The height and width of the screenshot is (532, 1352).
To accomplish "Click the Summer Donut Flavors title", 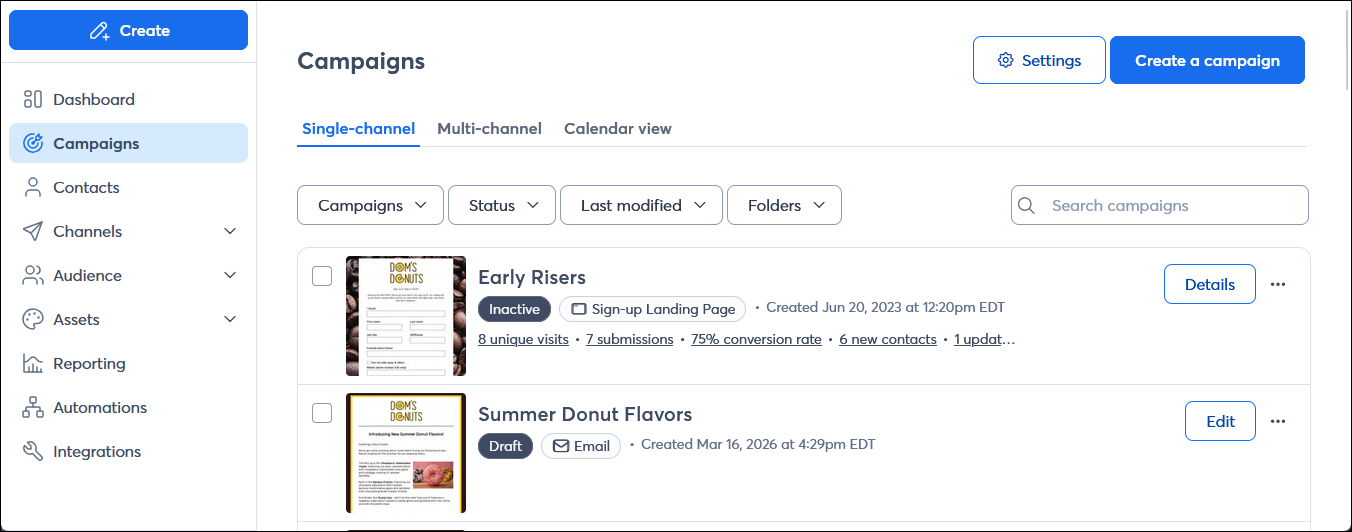I will click(585, 414).
